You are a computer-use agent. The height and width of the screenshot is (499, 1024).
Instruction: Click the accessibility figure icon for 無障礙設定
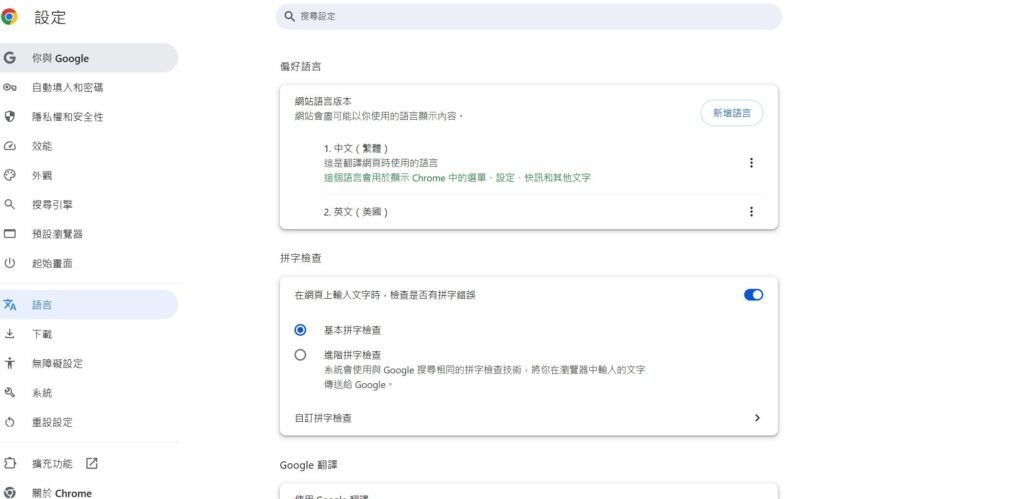(x=9, y=363)
